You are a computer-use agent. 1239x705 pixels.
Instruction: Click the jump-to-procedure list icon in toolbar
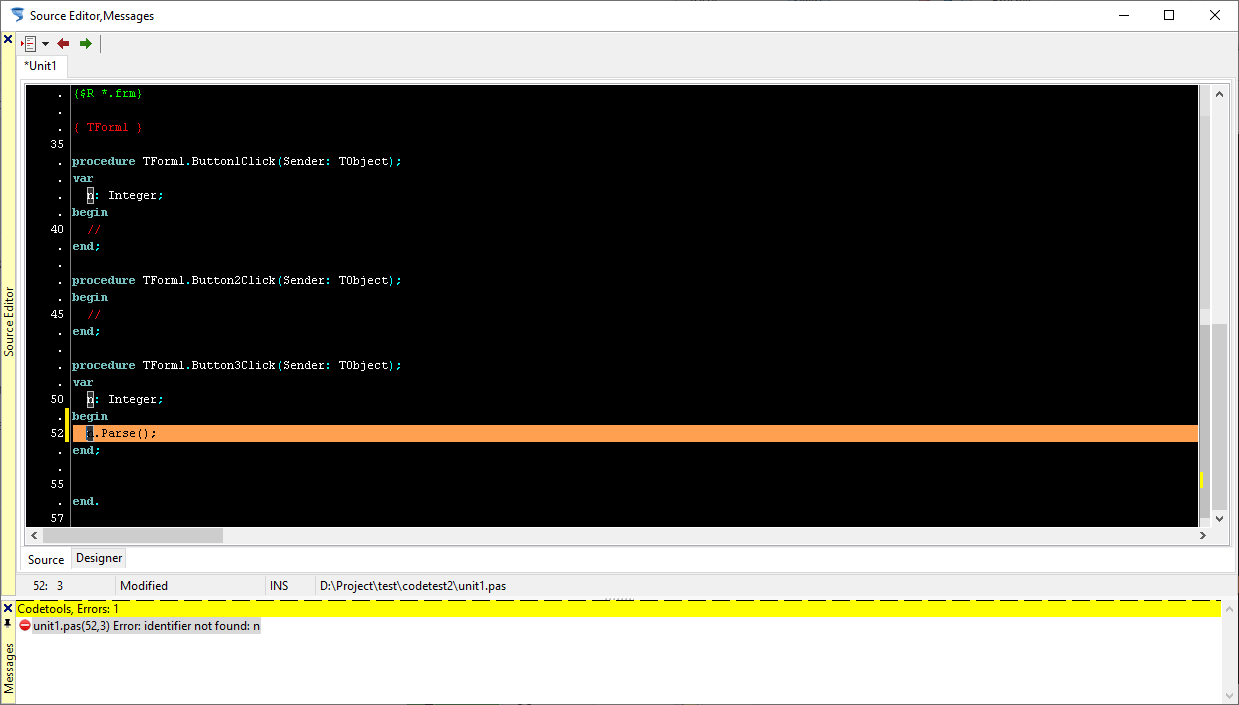[x=29, y=44]
